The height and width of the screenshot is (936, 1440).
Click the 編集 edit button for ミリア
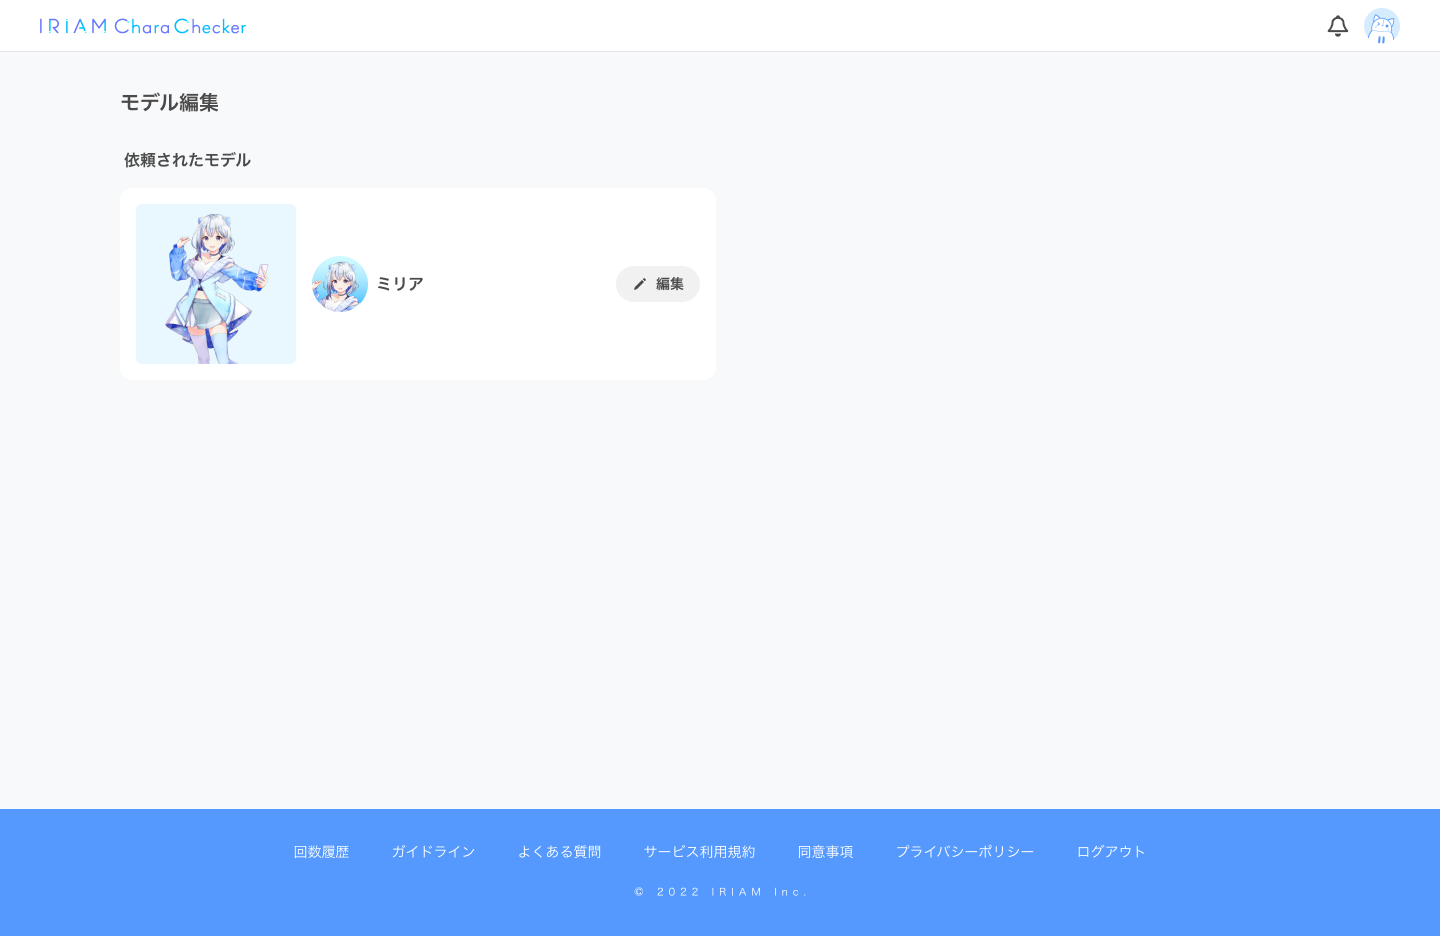point(658,284)
